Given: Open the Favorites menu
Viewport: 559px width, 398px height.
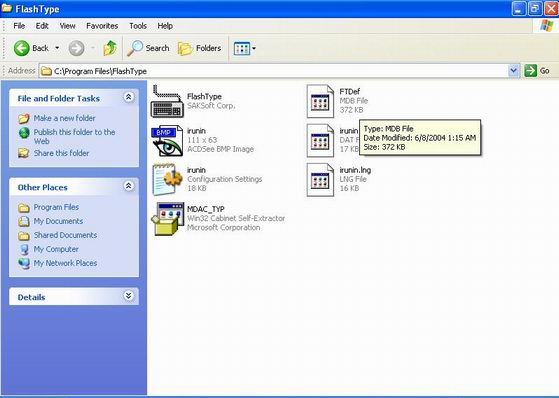Looking at the screenshot, I should point(102,26).
